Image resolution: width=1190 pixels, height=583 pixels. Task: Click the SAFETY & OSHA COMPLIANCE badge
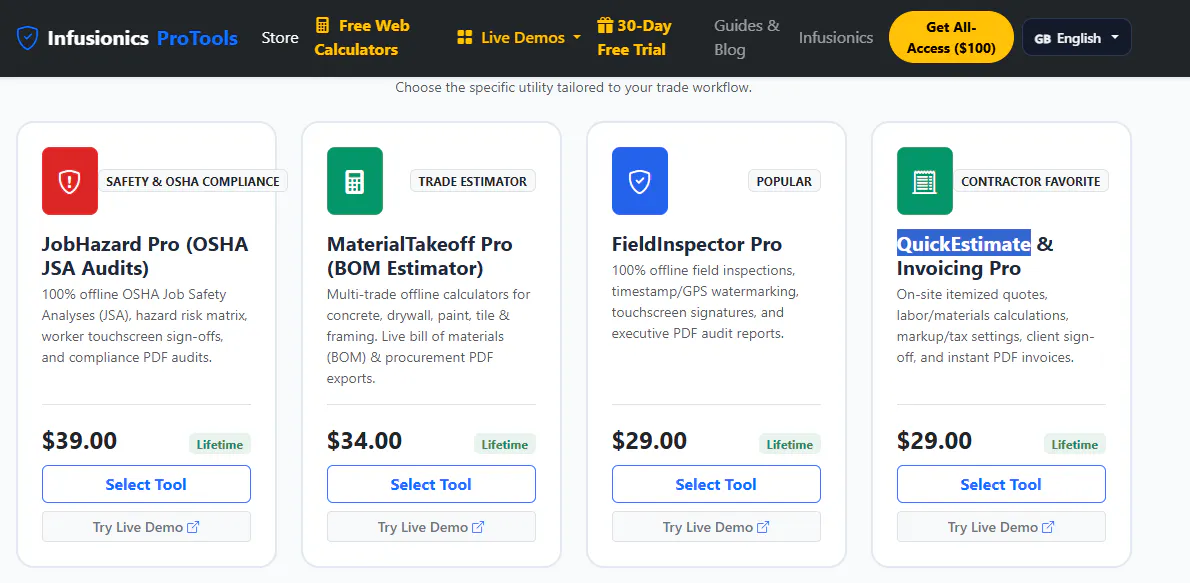pyautogui.click(x=193, y=181)
